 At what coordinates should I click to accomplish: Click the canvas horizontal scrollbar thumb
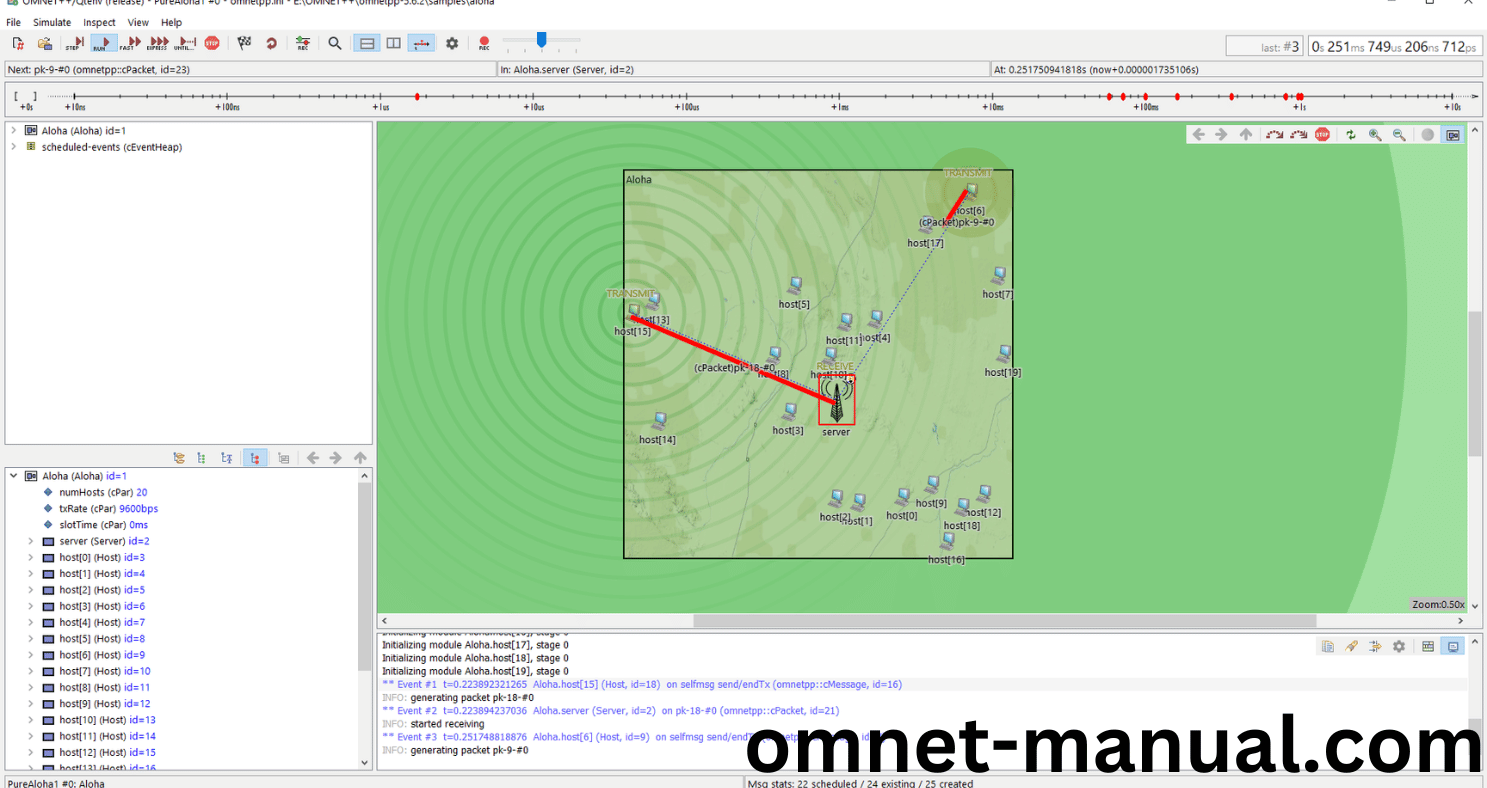point(1004,621)
